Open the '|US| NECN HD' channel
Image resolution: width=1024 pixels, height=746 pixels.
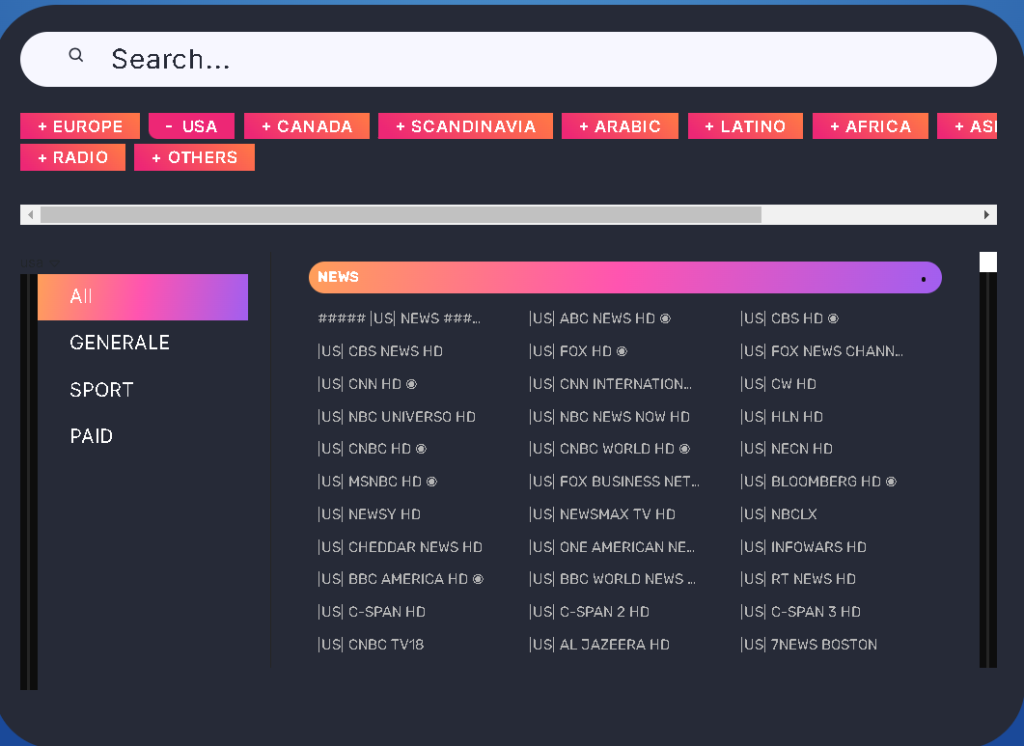(x=786, y=449)
